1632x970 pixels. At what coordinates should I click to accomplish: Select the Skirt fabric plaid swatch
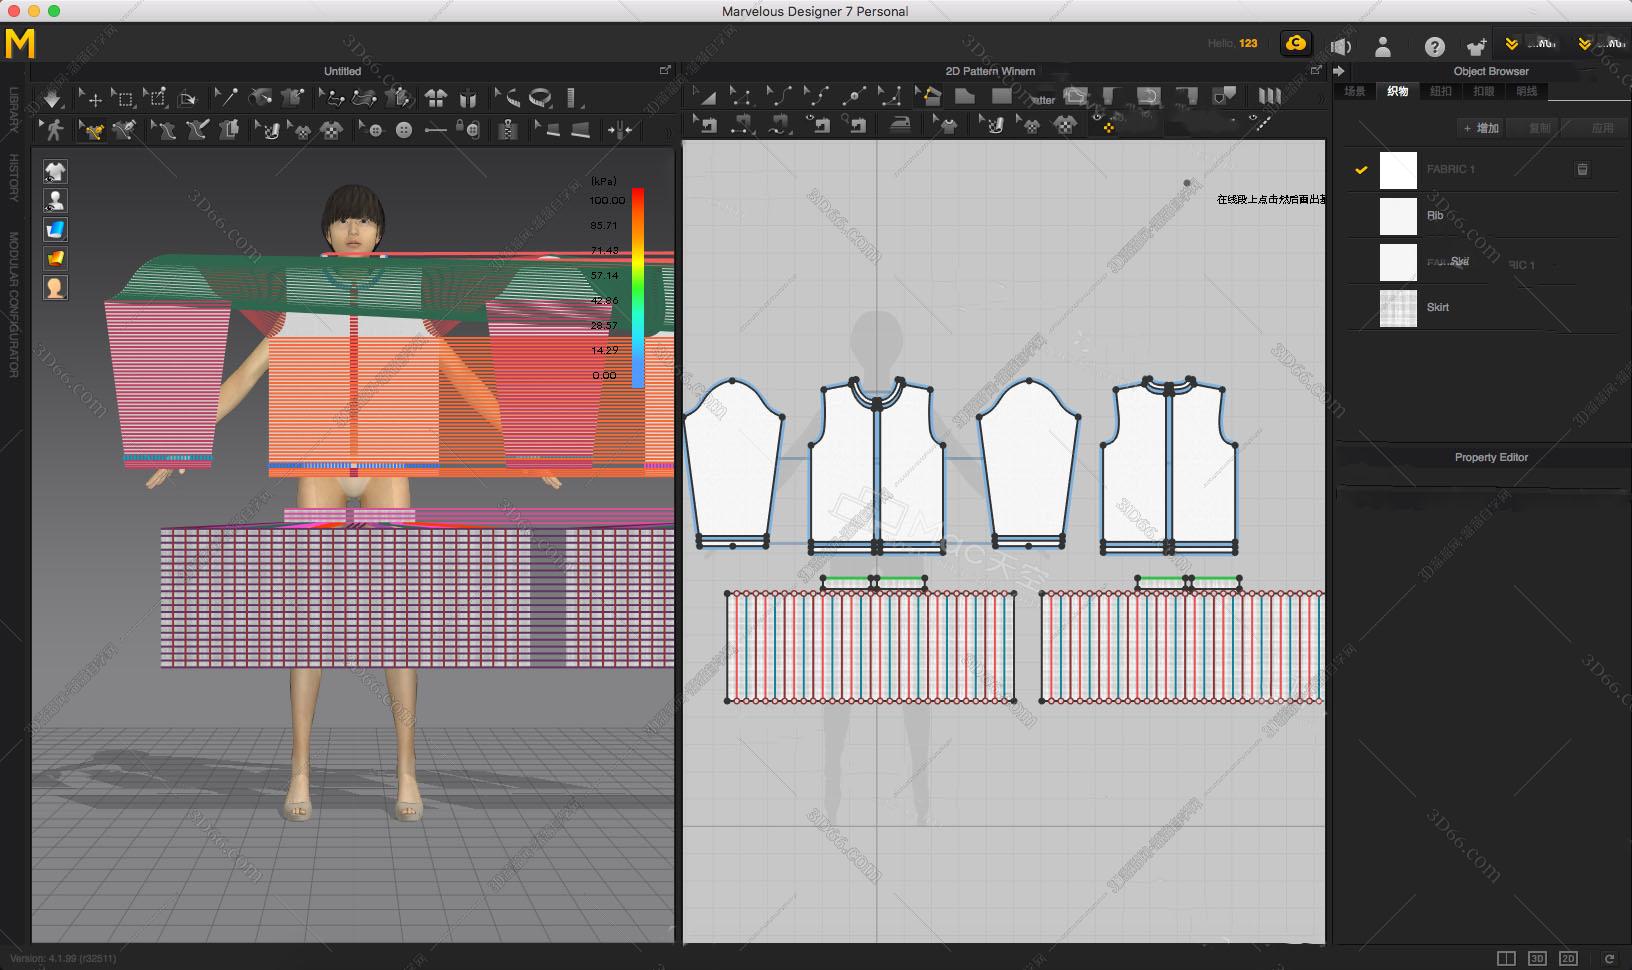click(1398, 308)
